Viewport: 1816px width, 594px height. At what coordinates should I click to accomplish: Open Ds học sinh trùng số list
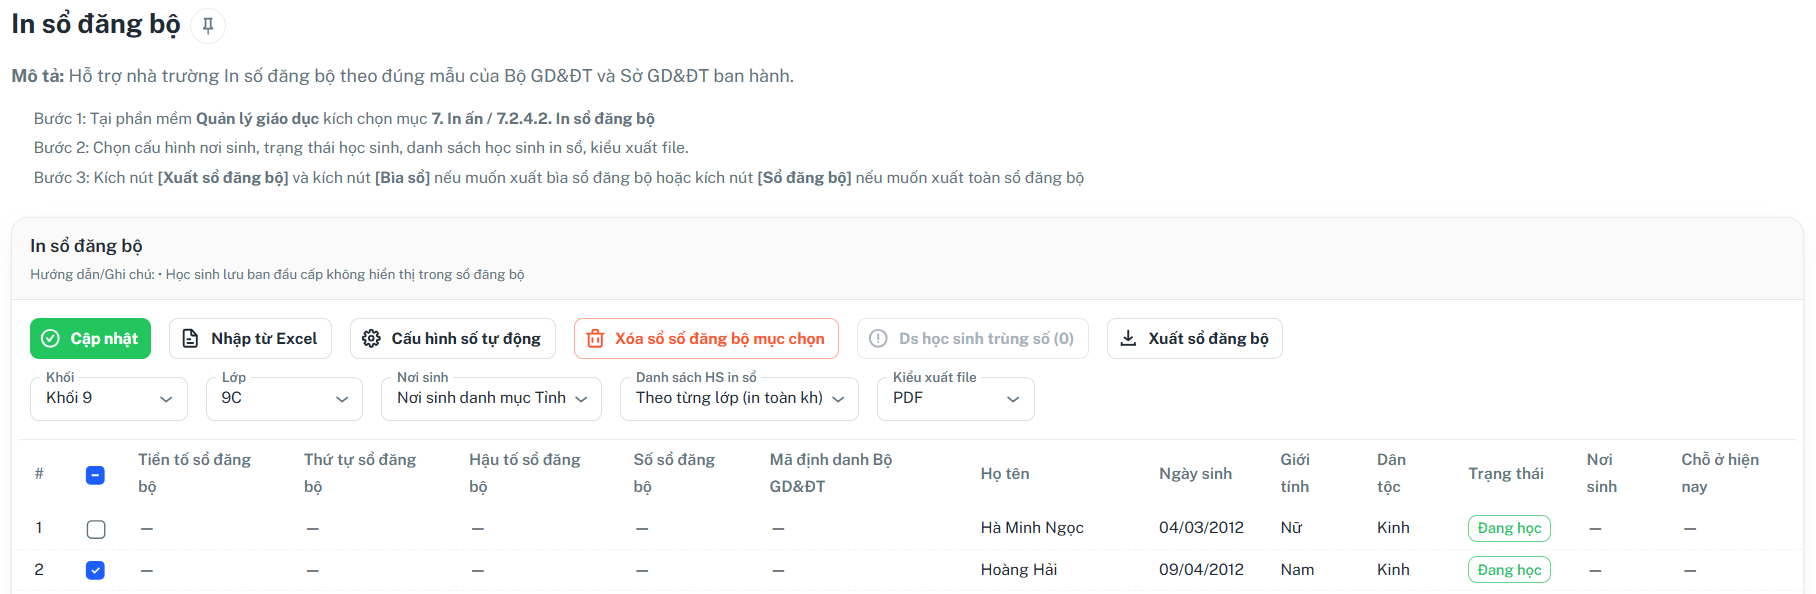pos(972,338)
